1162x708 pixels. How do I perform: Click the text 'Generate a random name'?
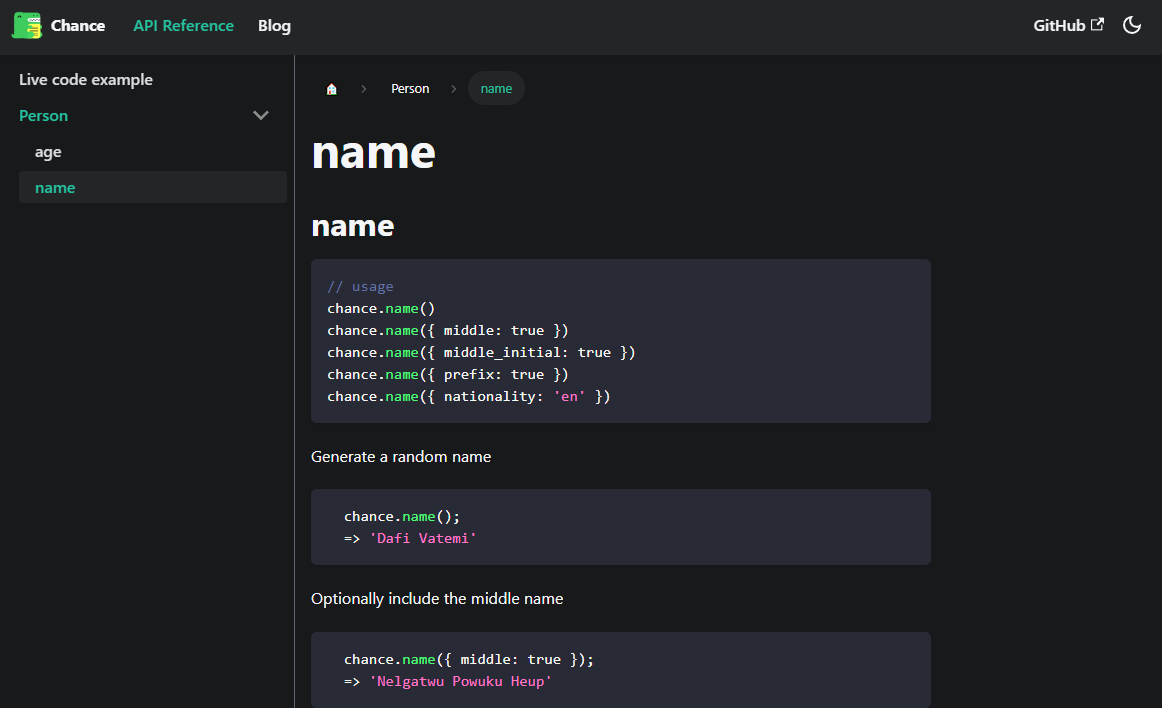tap(401, 457)
